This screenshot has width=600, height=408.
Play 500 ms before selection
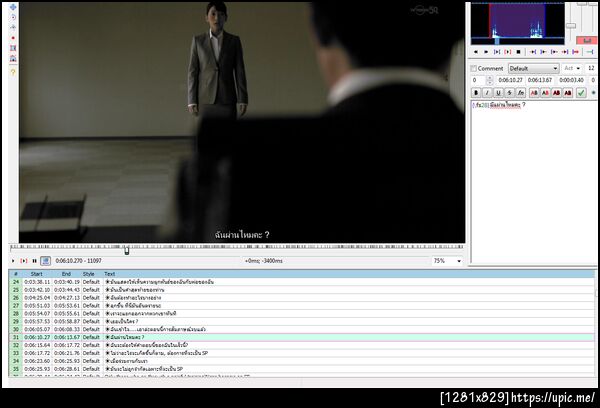pyautogui.click(x=533, y=52)
